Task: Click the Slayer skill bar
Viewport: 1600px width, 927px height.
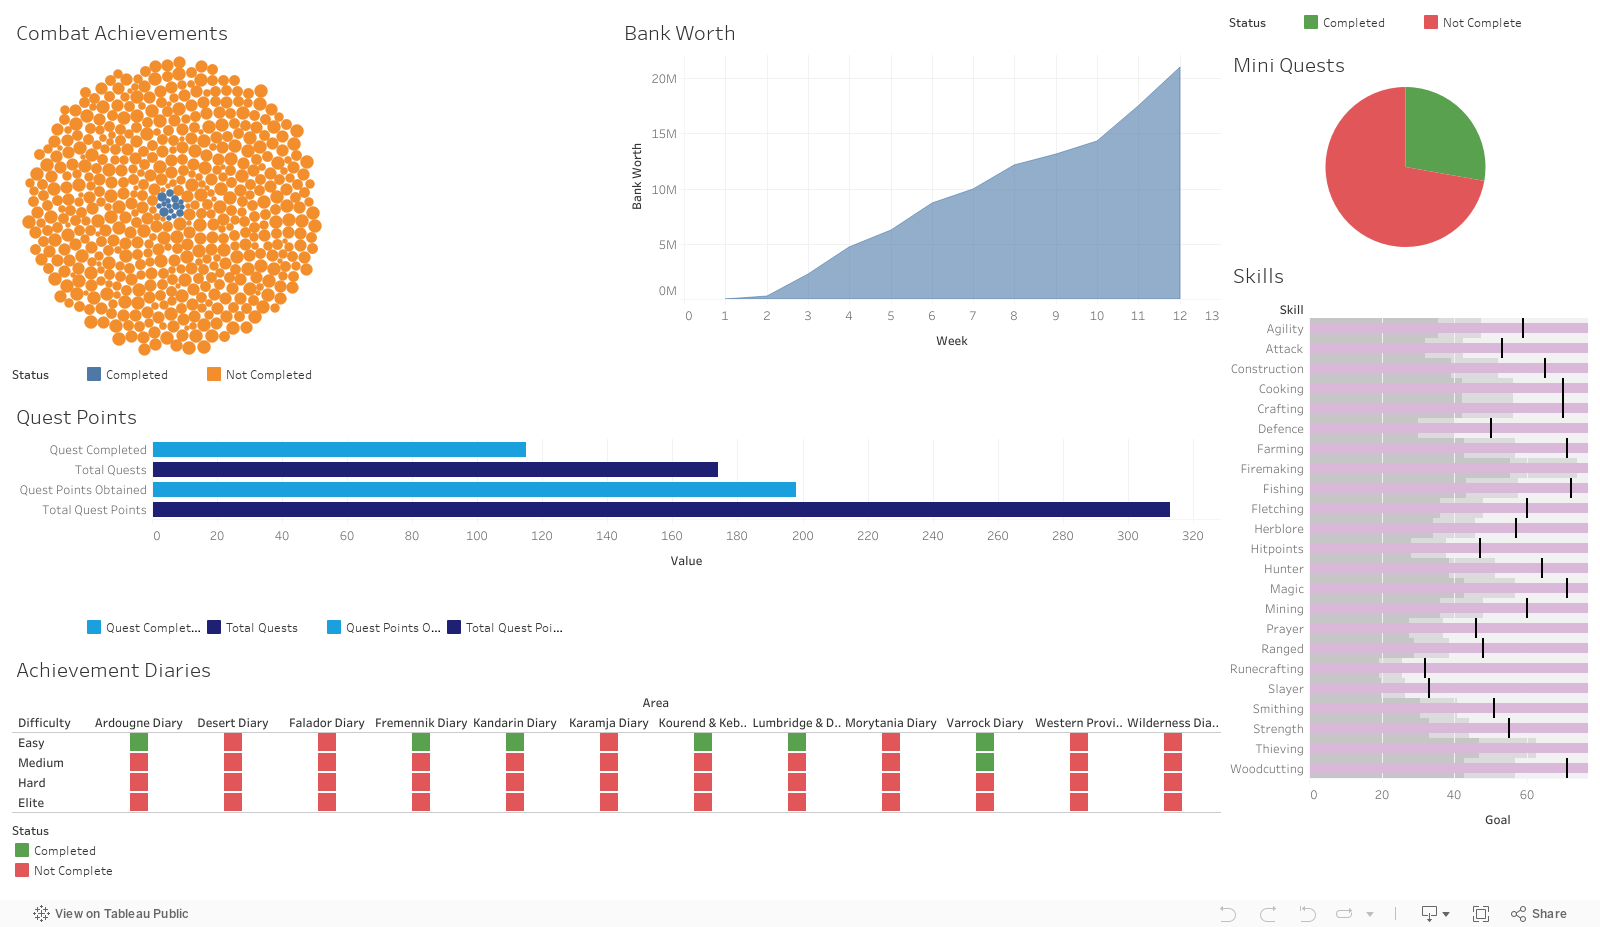Action: point(1449,688)
